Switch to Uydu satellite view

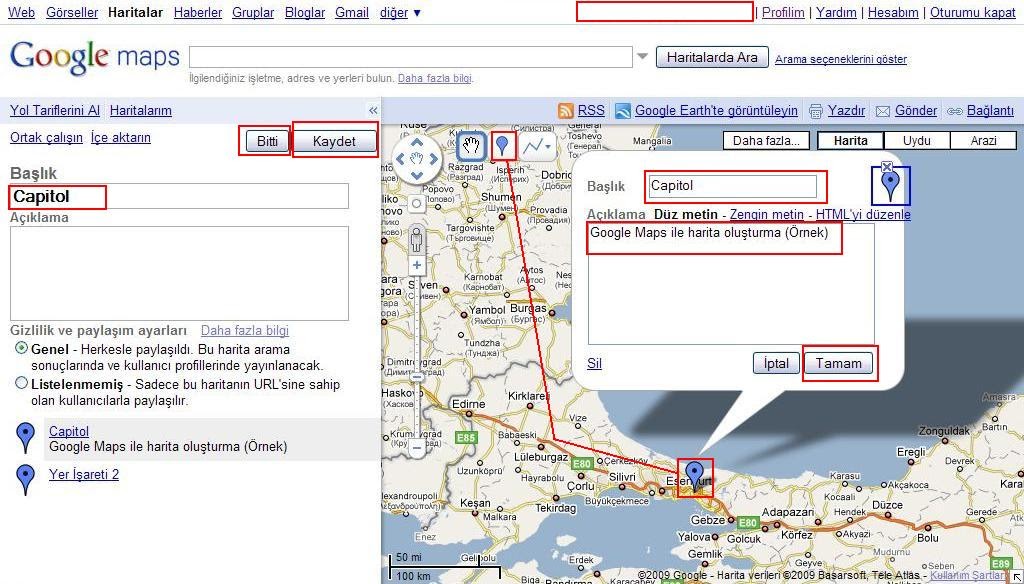click(917, 140)
